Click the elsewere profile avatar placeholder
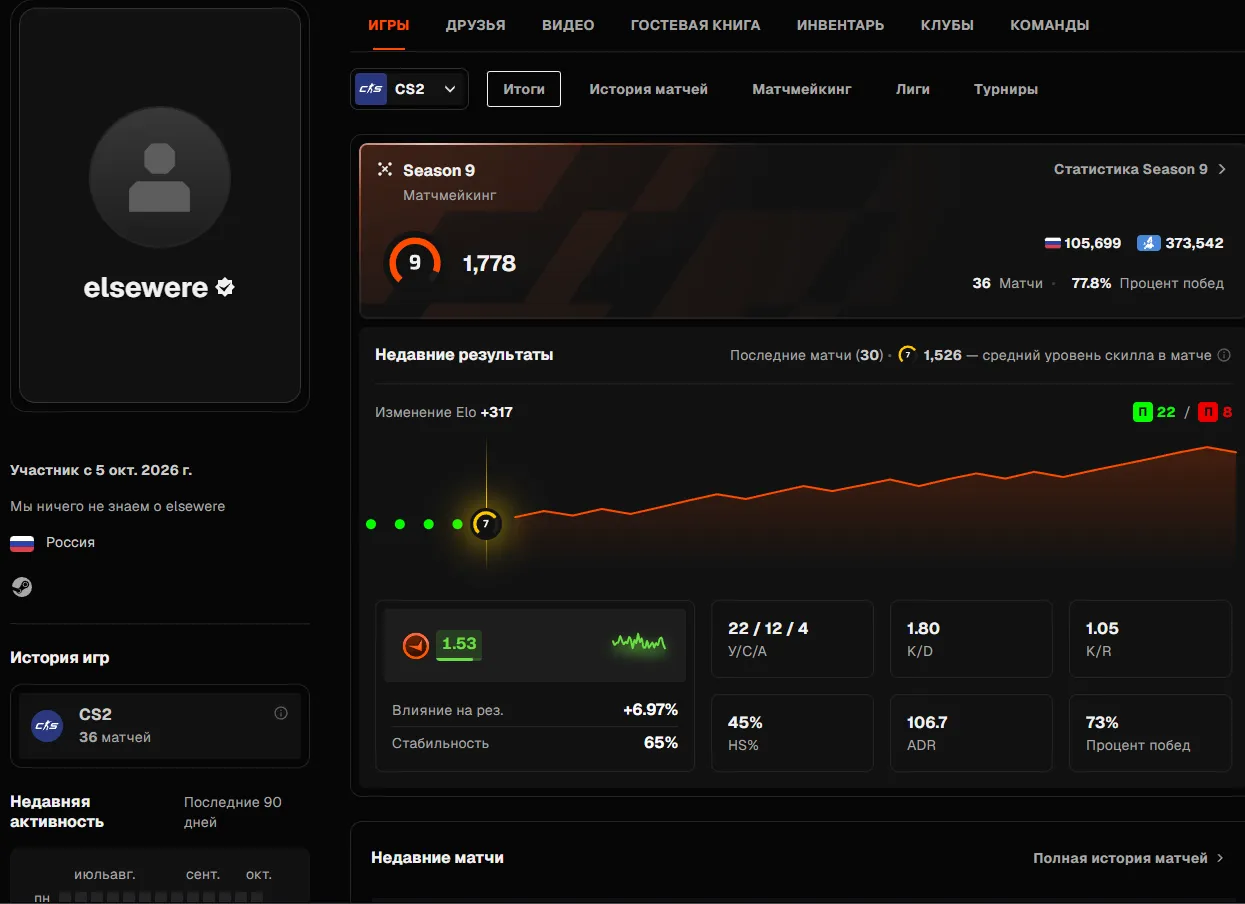 tap(160, 177)
